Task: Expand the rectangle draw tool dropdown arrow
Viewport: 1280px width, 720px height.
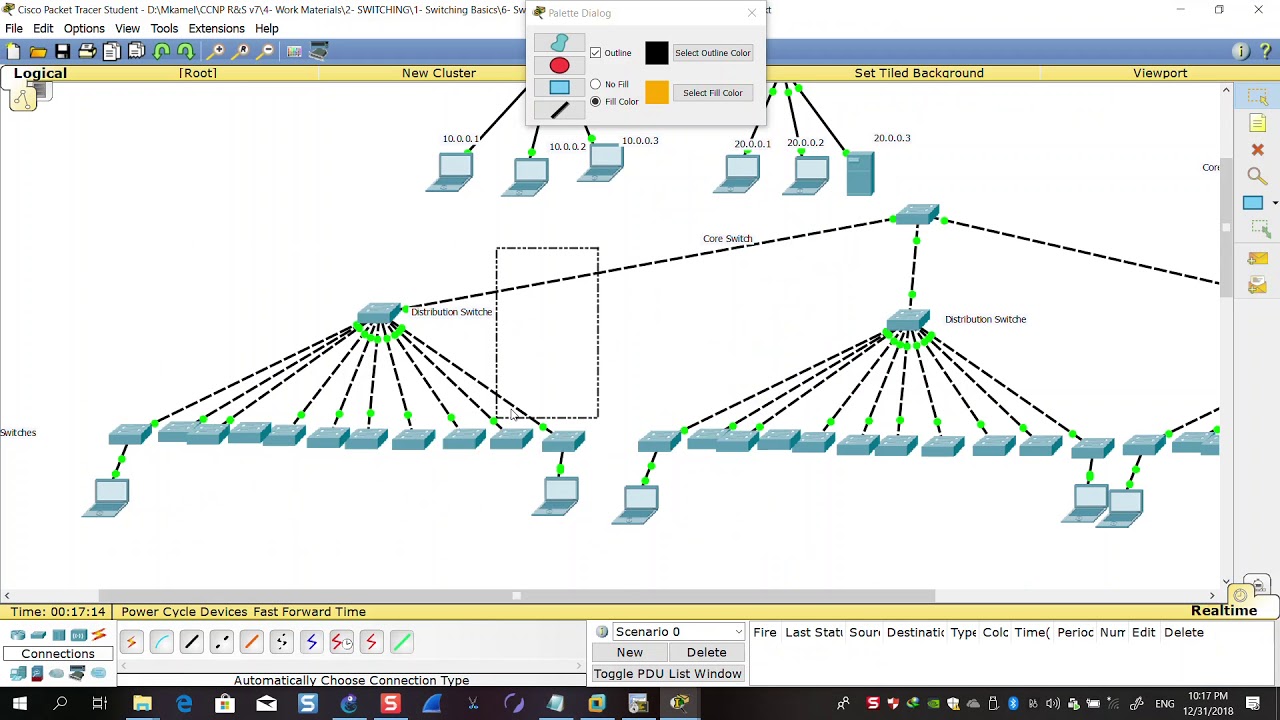Action: [x=1275, y=203]
